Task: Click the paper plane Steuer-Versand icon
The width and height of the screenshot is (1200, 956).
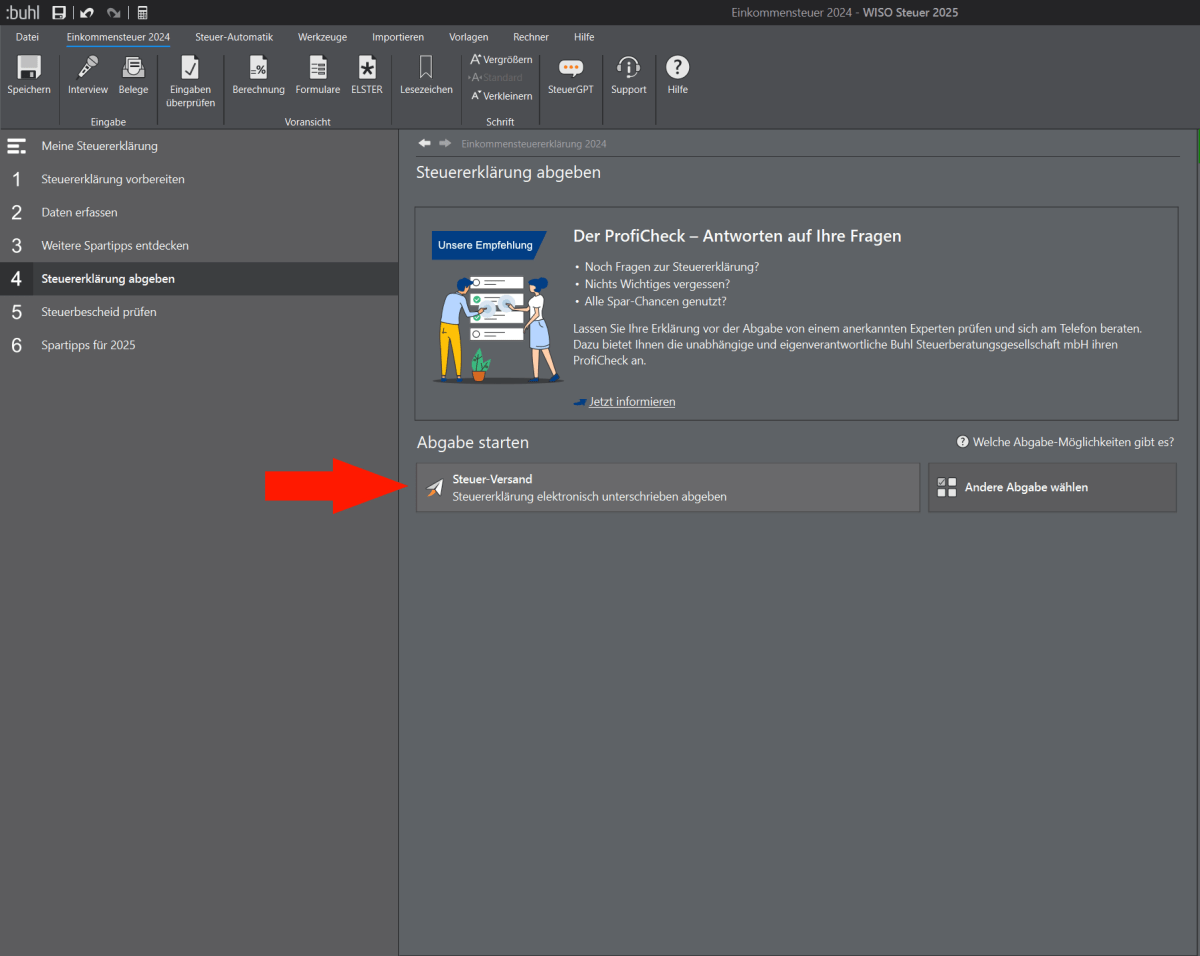Action: coord(434,487)
